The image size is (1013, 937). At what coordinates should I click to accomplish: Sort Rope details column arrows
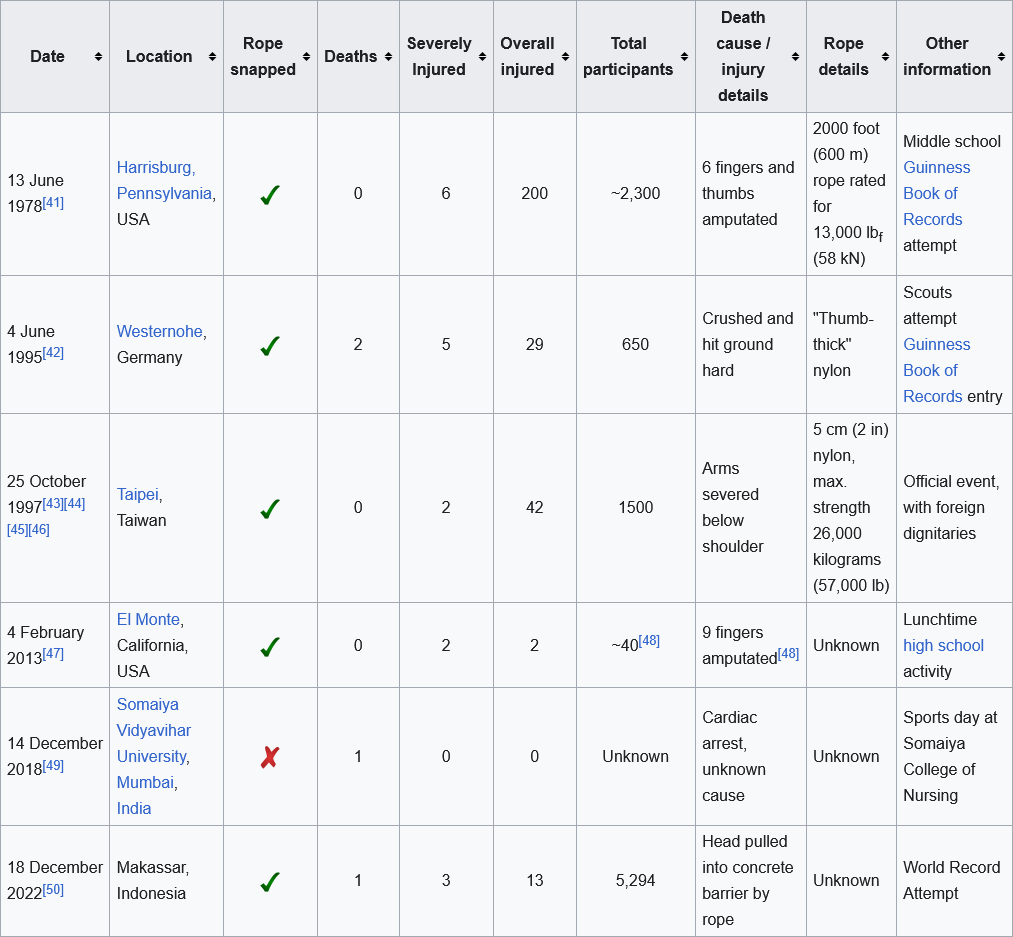885,57
